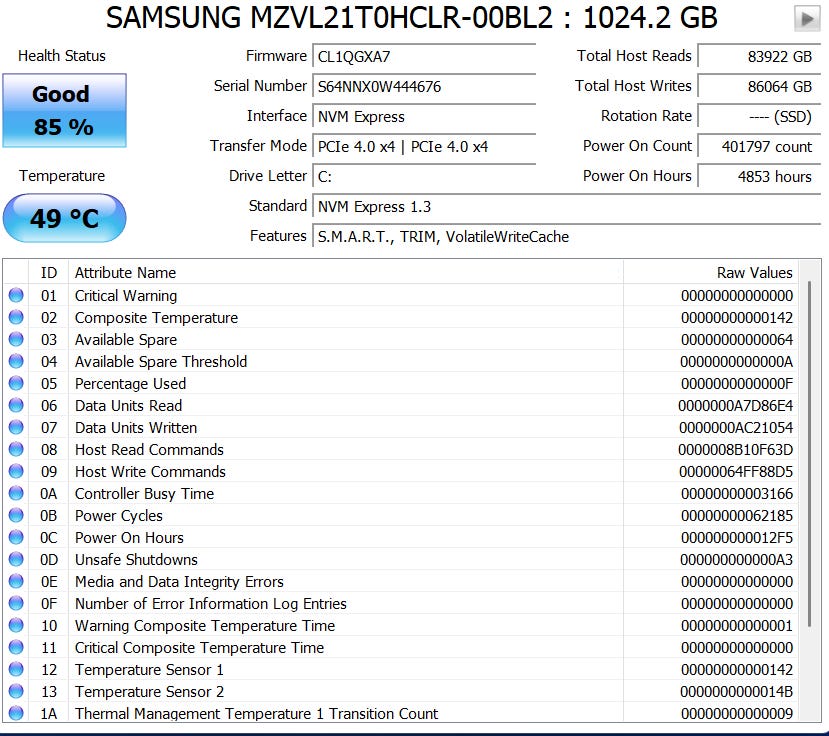Click the next-disk arrow button

pos(807,19)
